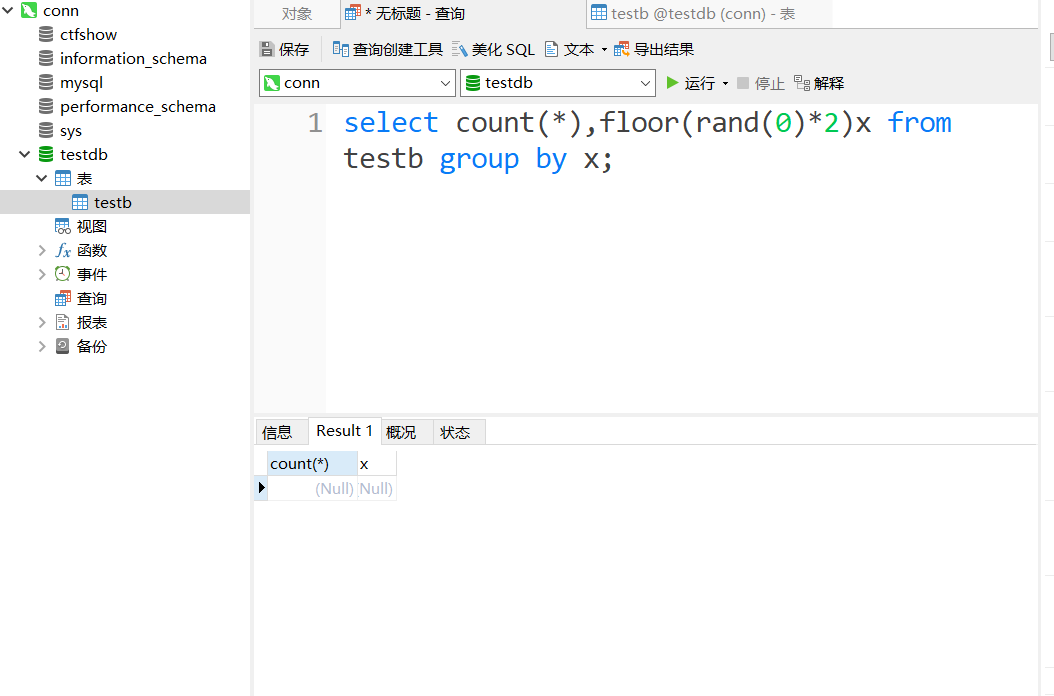
Task: Open the conn connection dropdown
Action: (x=445, y=83)
